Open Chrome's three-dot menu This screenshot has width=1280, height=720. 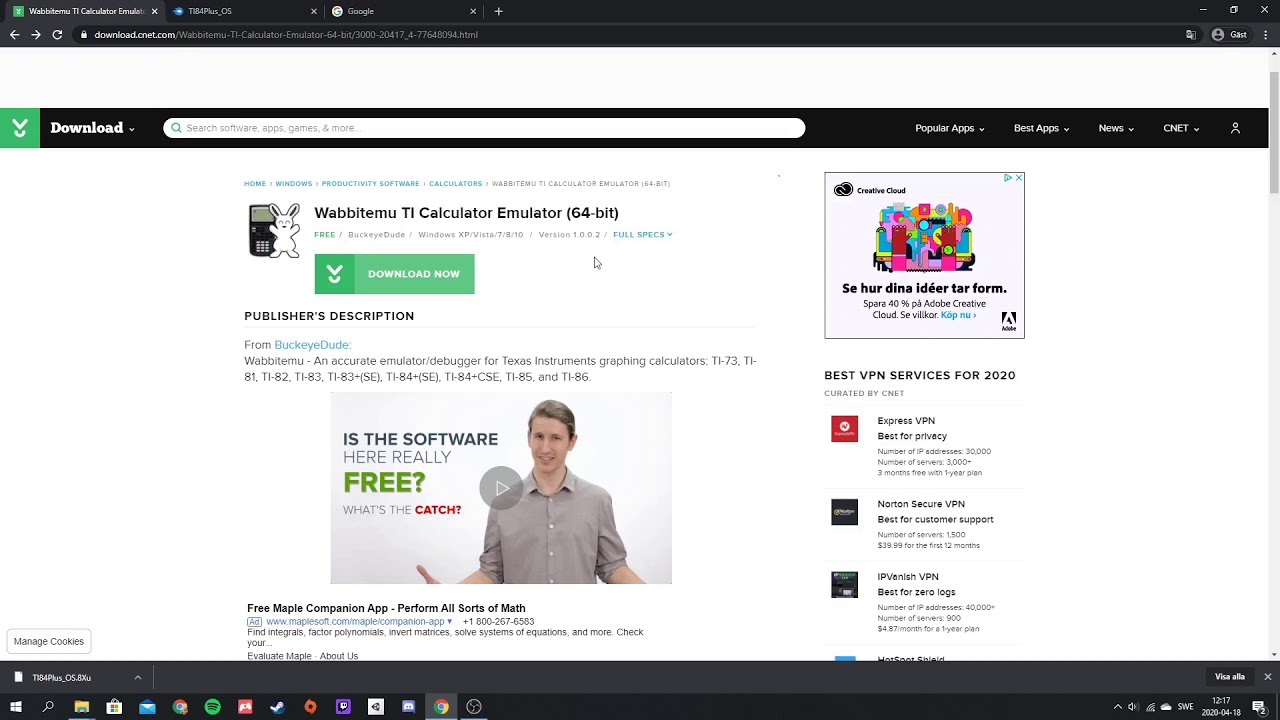click(1266, 34)
